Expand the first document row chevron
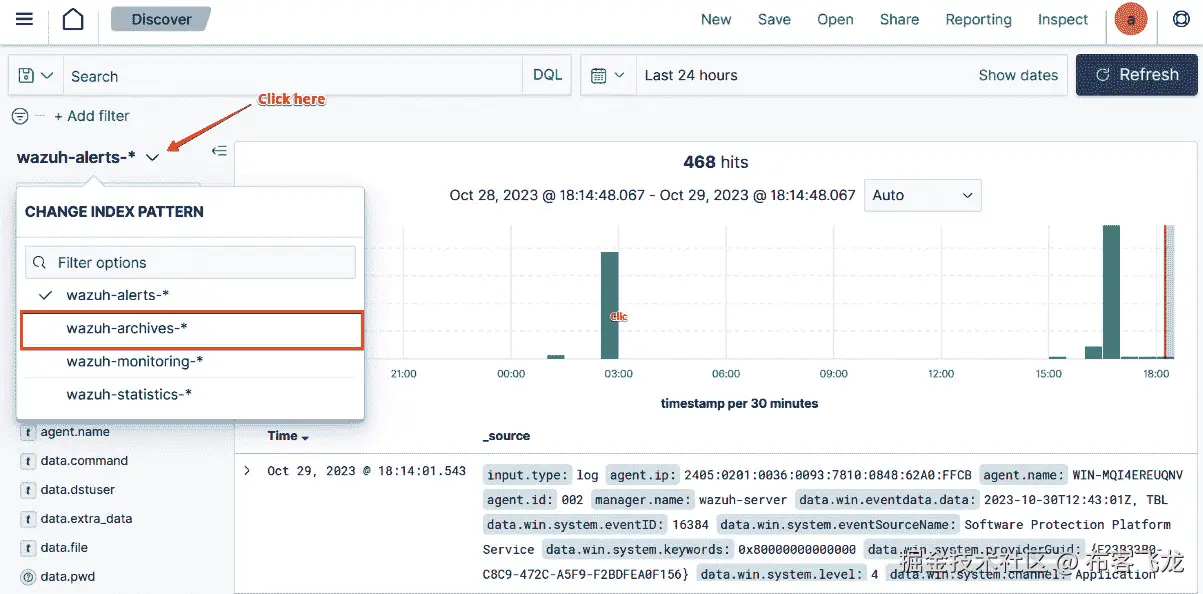The width and height of the screenshot is (1203, 594). coord(247,470)
